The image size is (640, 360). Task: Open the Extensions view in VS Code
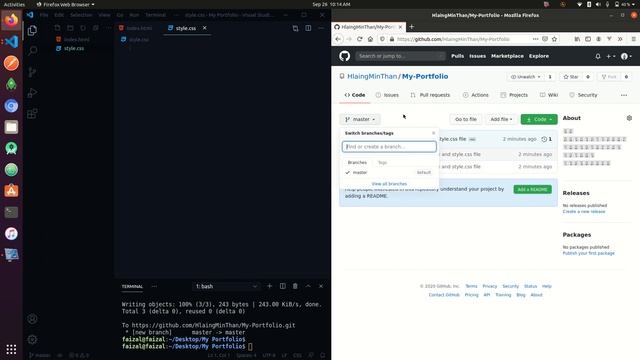(x=32, y=114)
